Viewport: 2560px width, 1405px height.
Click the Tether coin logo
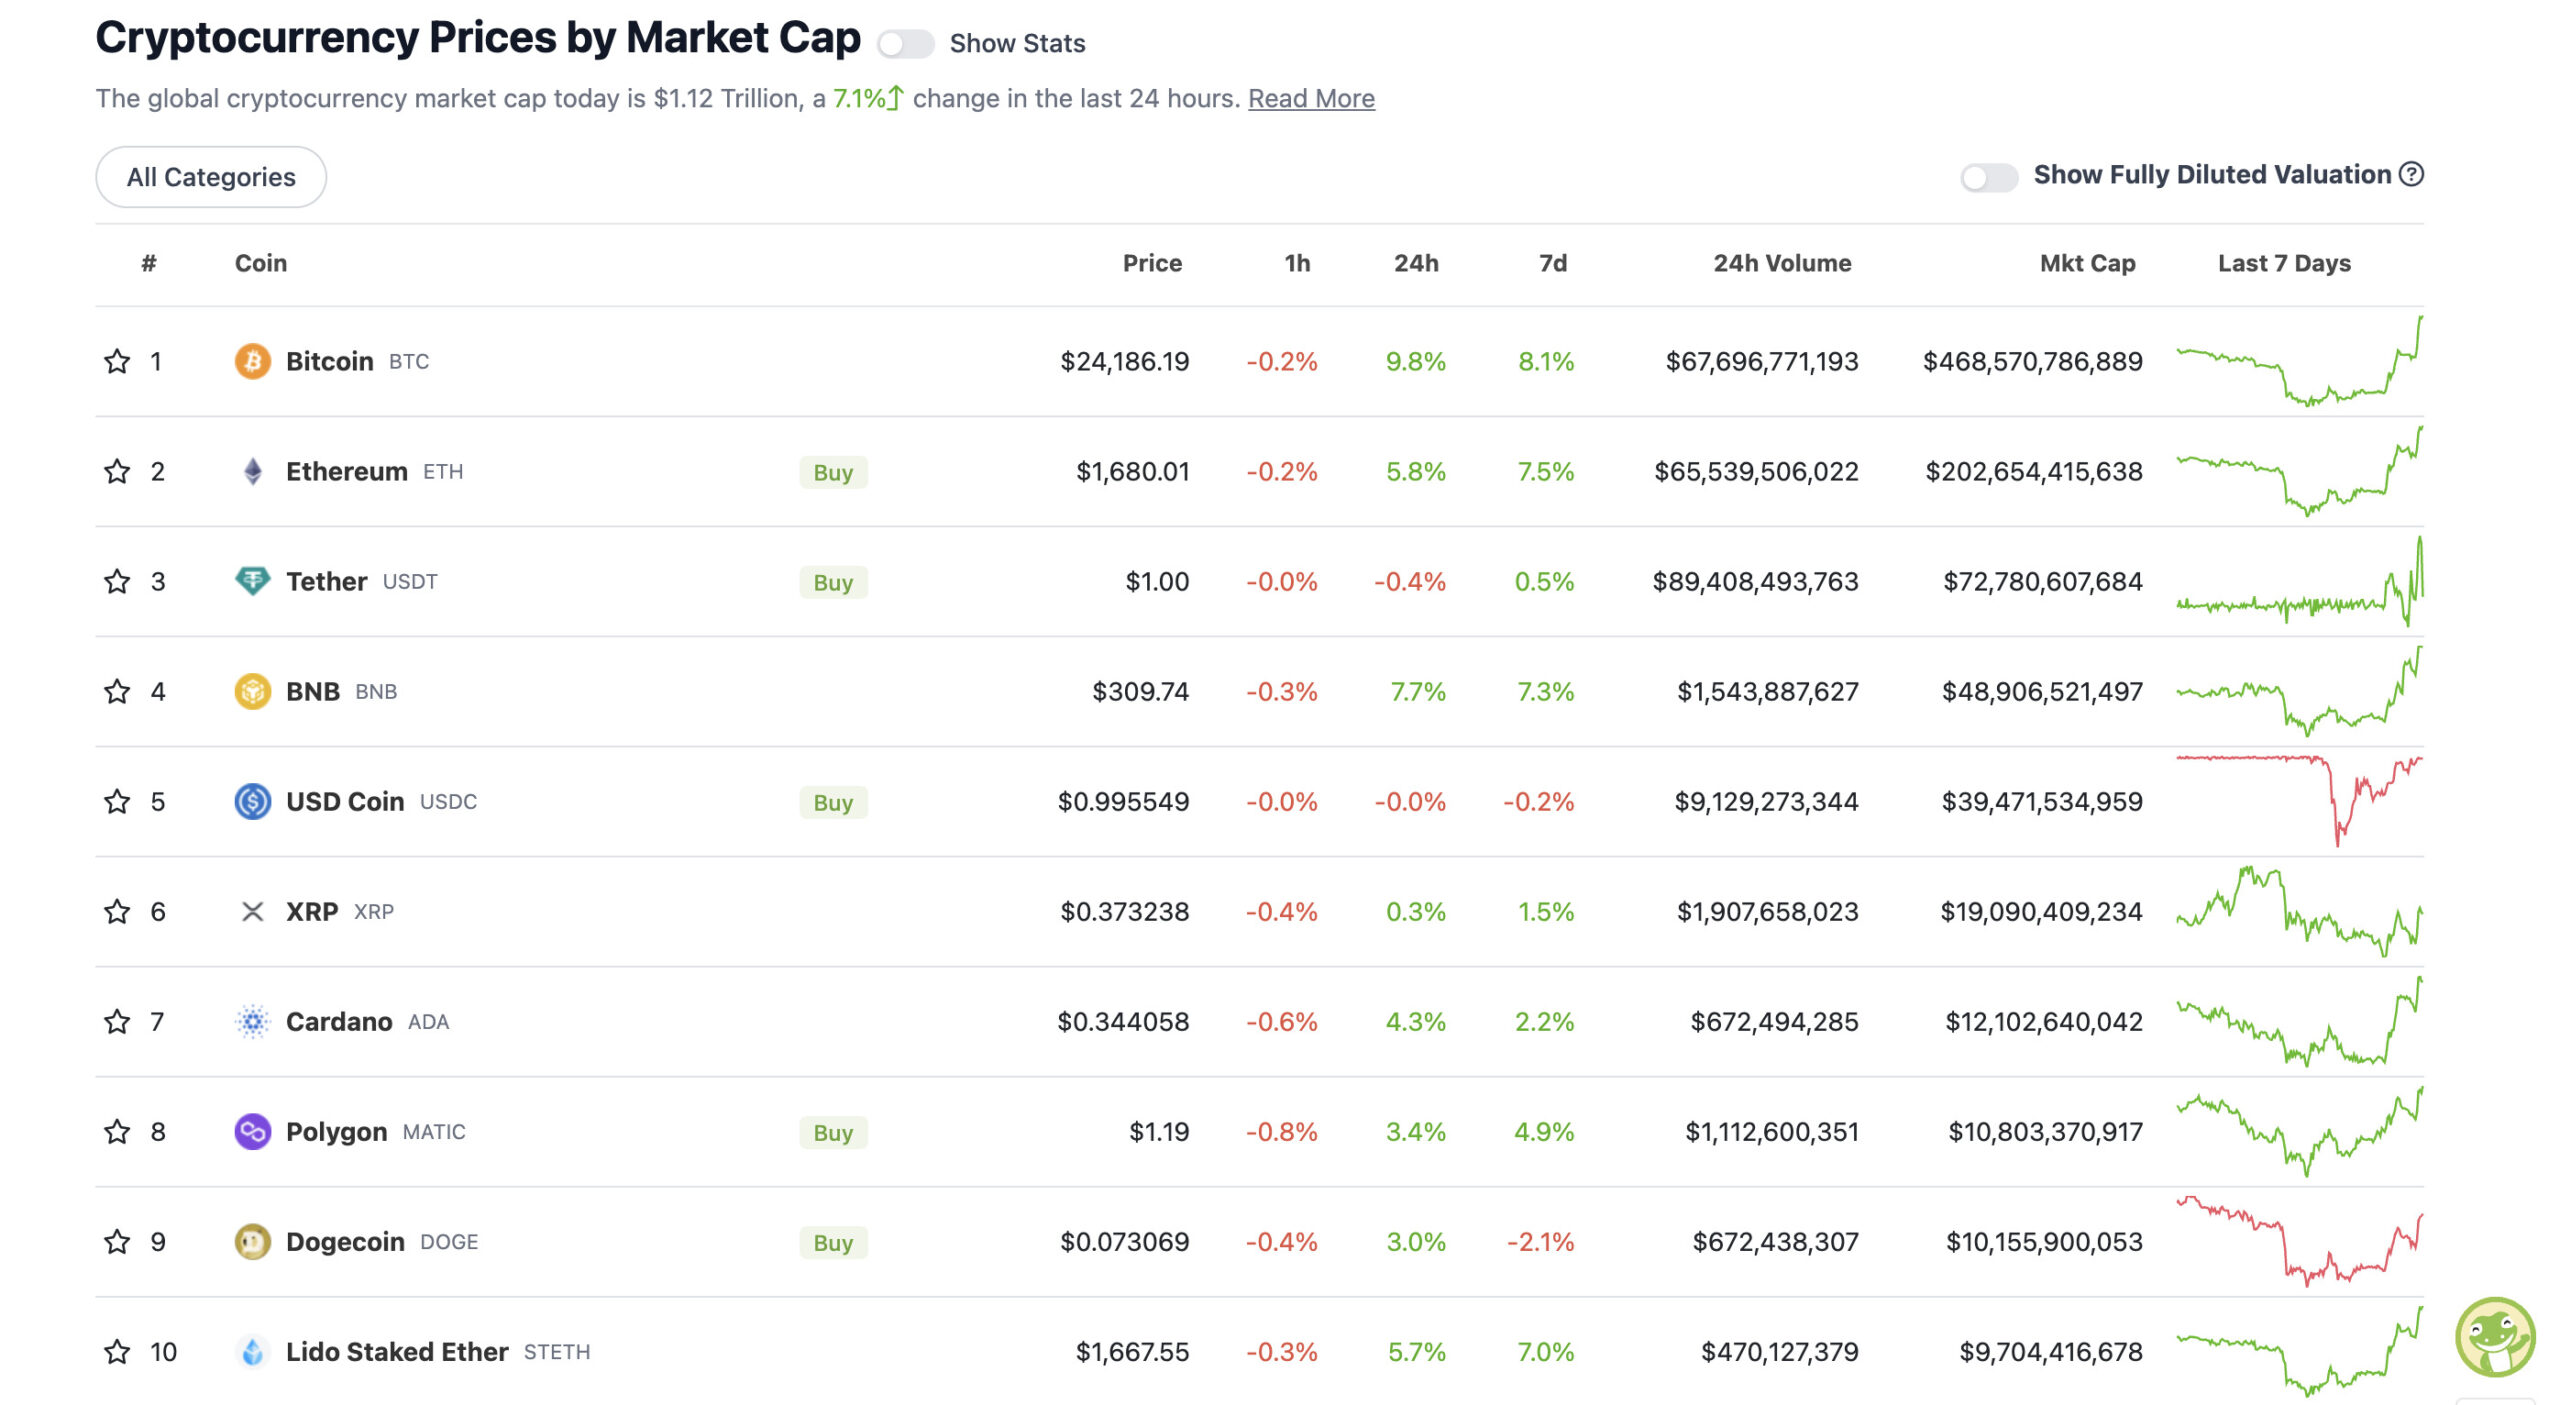tap(252, 581)
